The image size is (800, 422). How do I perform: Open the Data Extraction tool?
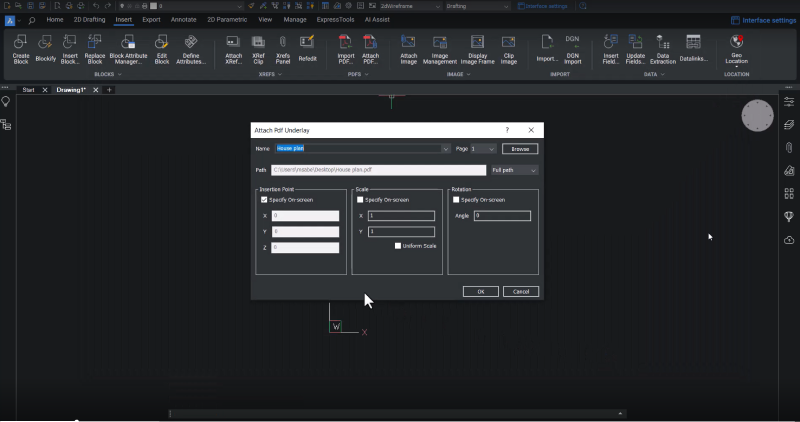click(x=663, y=49)
